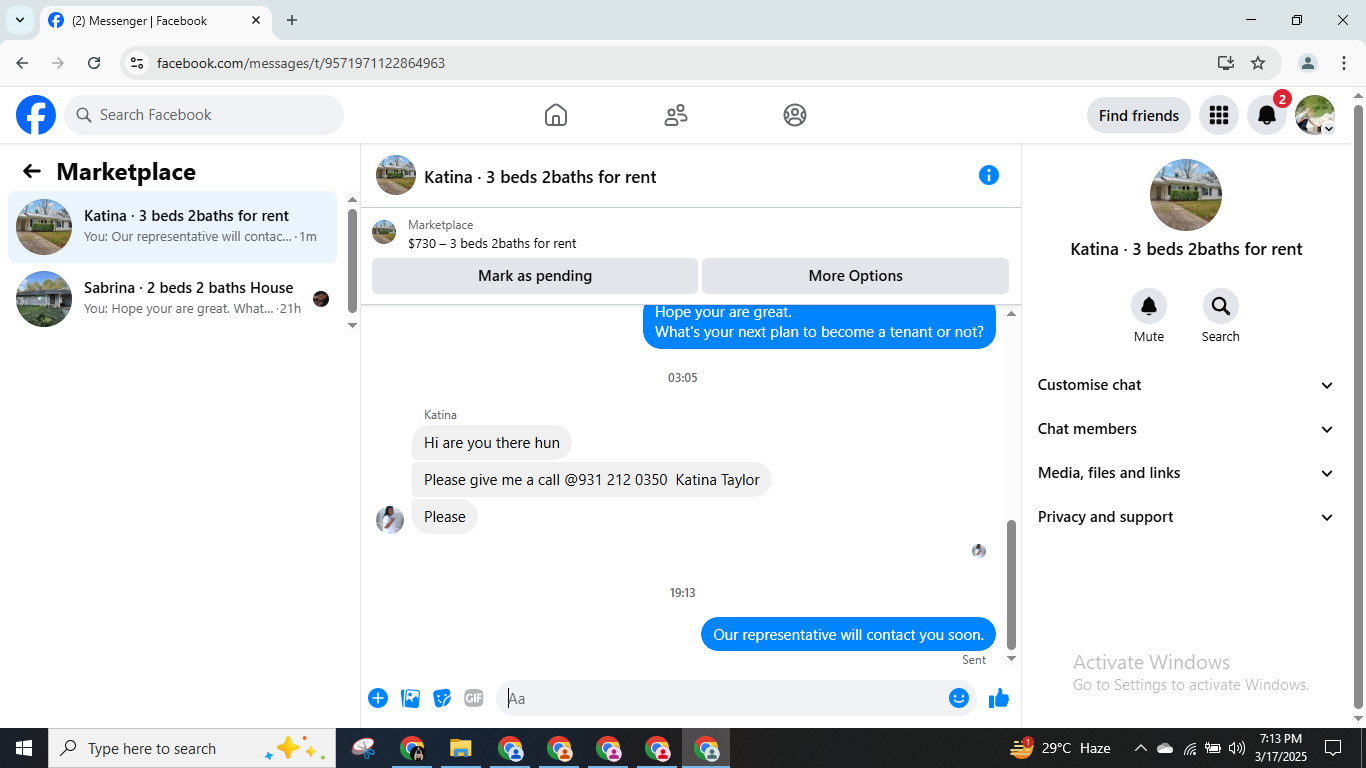The width and height of the screenshot is (1366, 768).
Task: Click the browser address bar URL
Action: 301,63
